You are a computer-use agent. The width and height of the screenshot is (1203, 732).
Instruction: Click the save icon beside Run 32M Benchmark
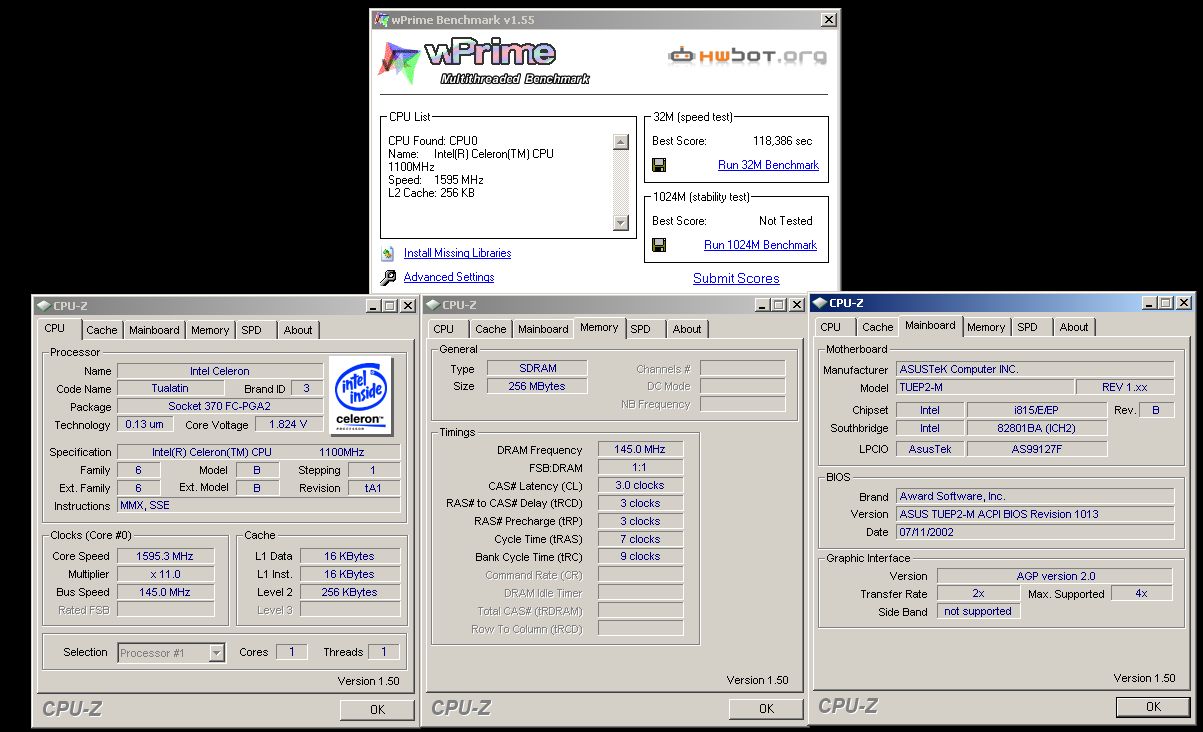click(x=659, y=165)
